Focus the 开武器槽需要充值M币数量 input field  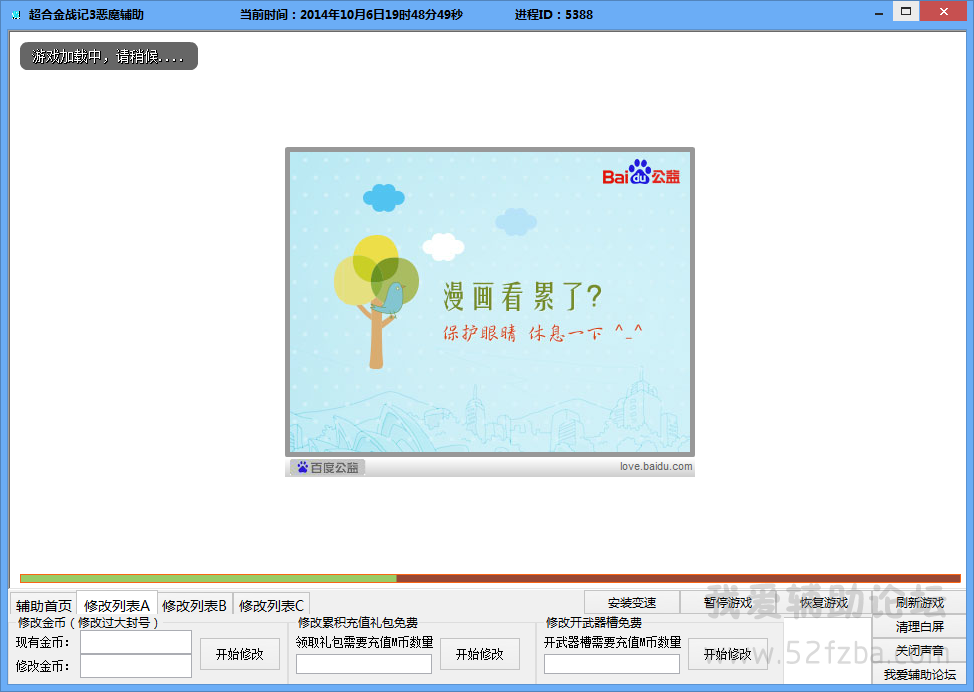coord(612,664)
